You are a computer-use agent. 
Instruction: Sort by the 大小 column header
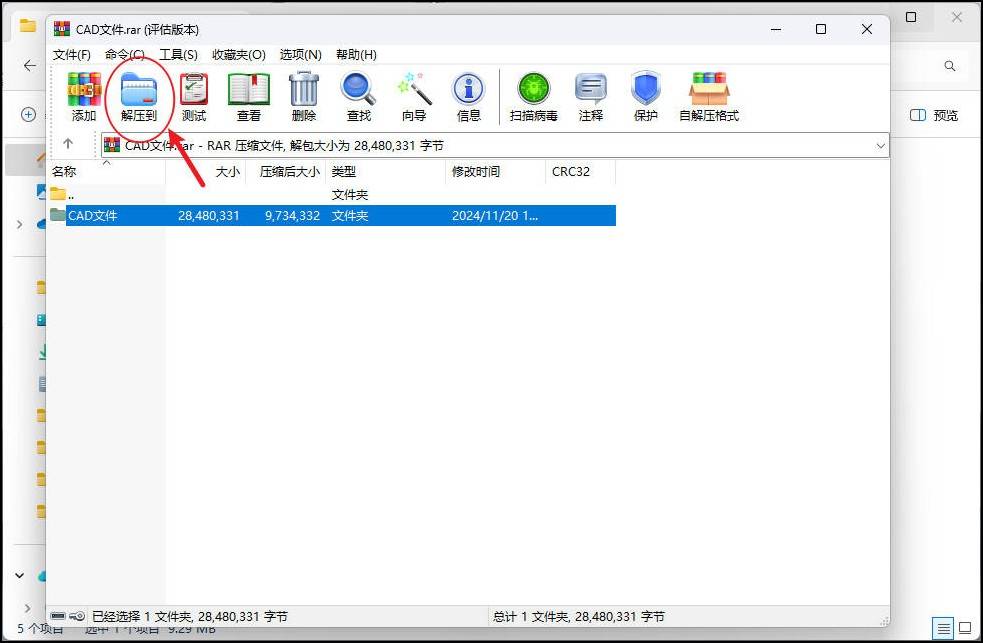click(x=228, y=172)
